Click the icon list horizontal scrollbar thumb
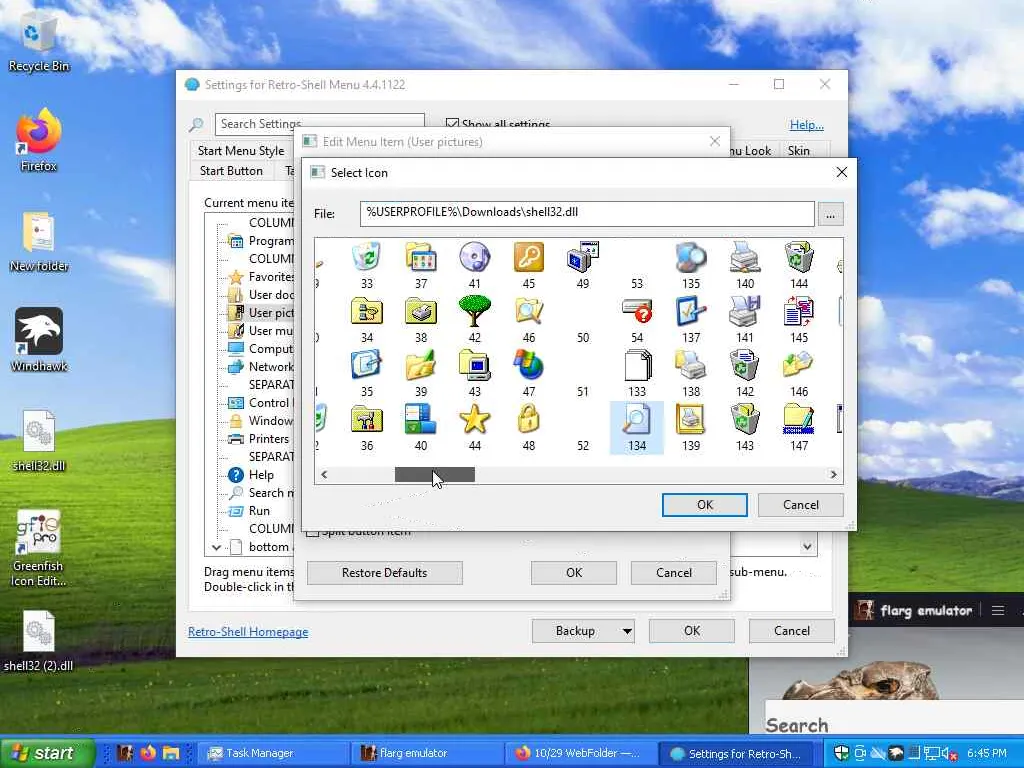 click(435, 475)
